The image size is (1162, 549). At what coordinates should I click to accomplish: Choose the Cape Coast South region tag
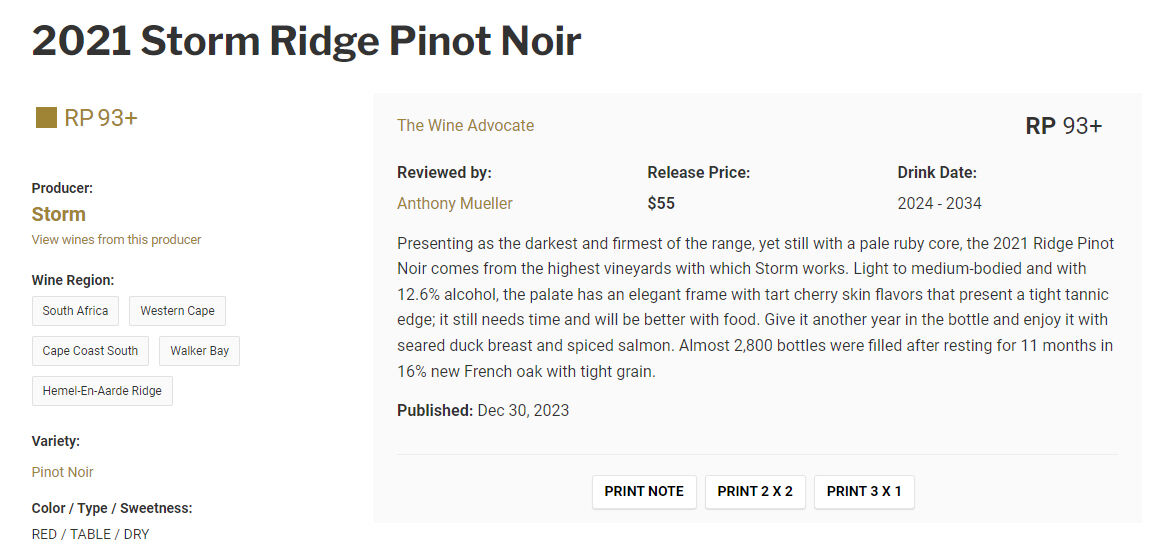click(90, 351)
